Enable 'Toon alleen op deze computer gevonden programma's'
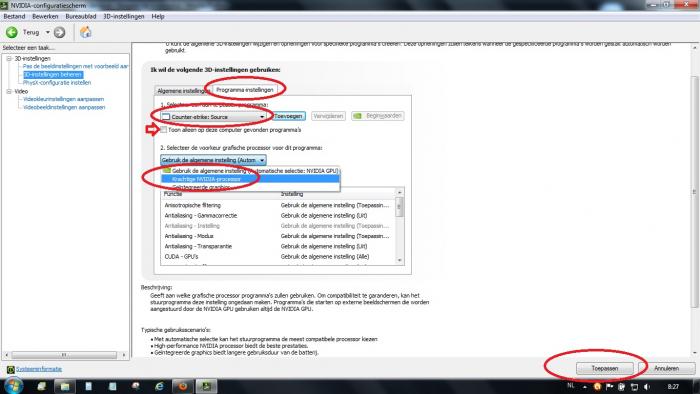 coord(164,130)
